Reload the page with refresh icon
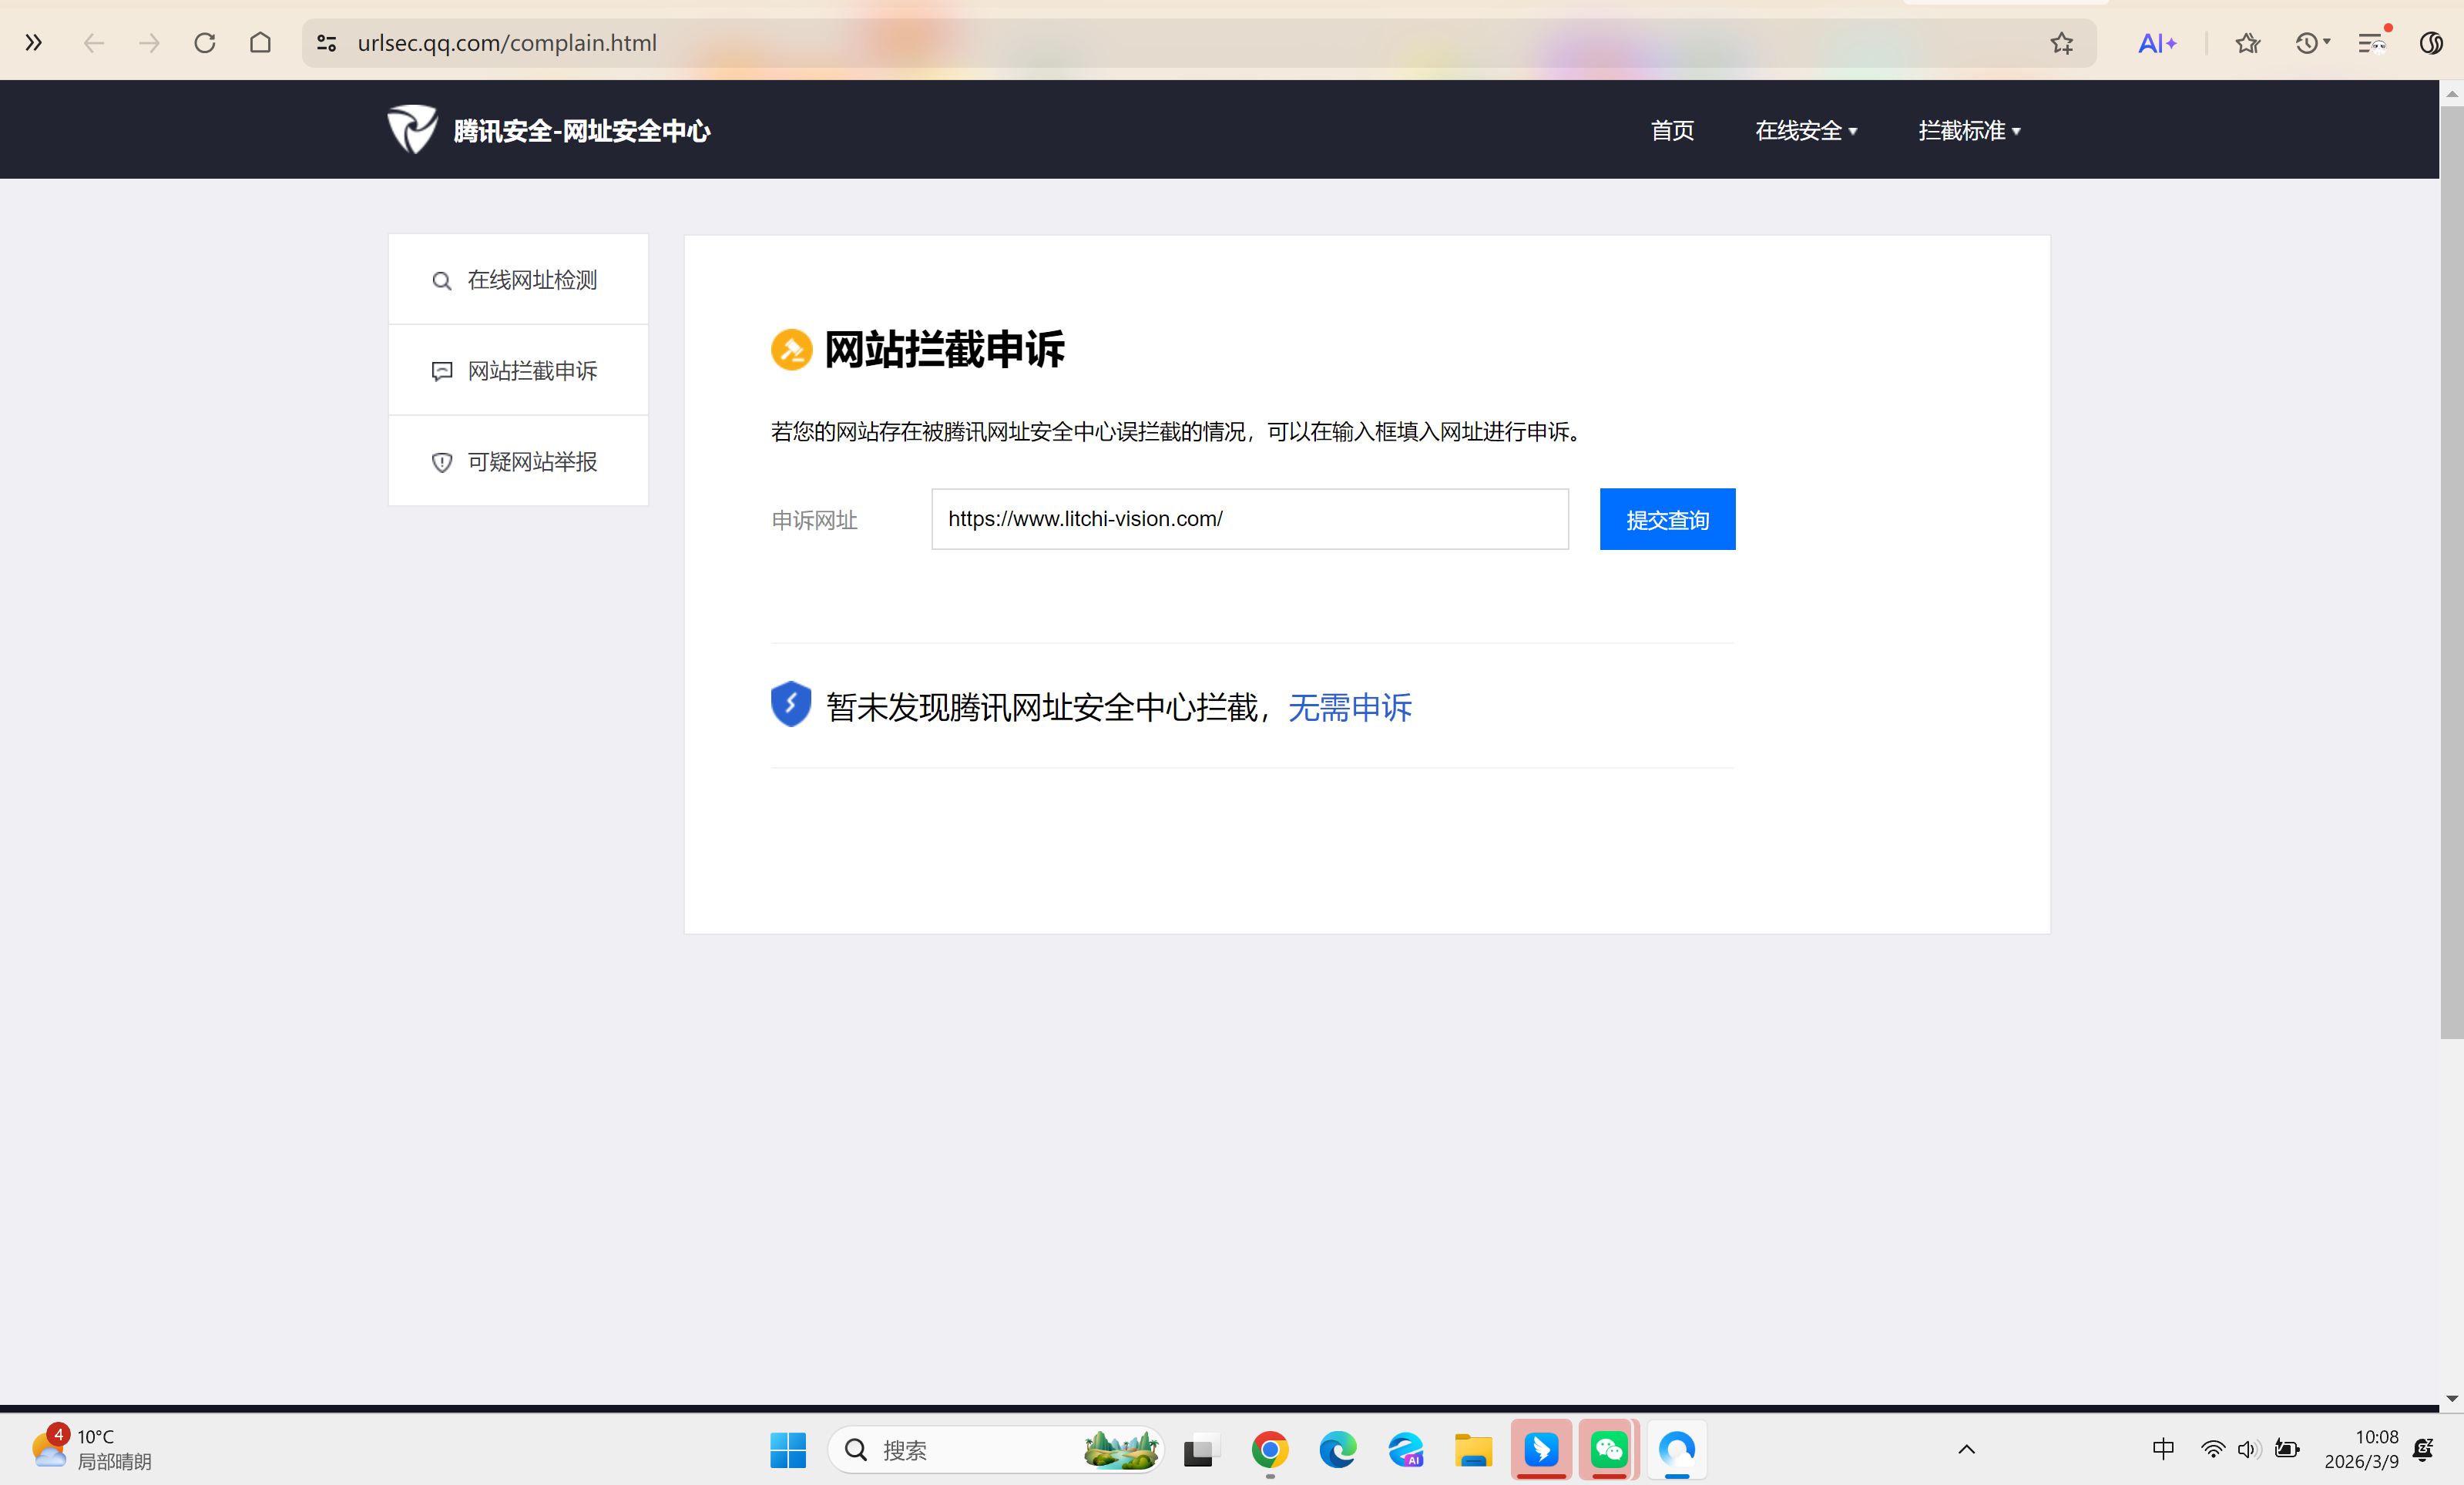 point(205,43)
